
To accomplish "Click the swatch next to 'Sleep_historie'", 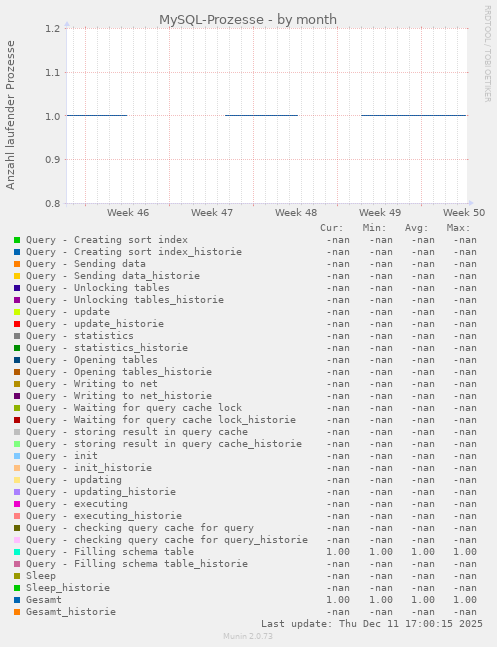I will 17,588.
